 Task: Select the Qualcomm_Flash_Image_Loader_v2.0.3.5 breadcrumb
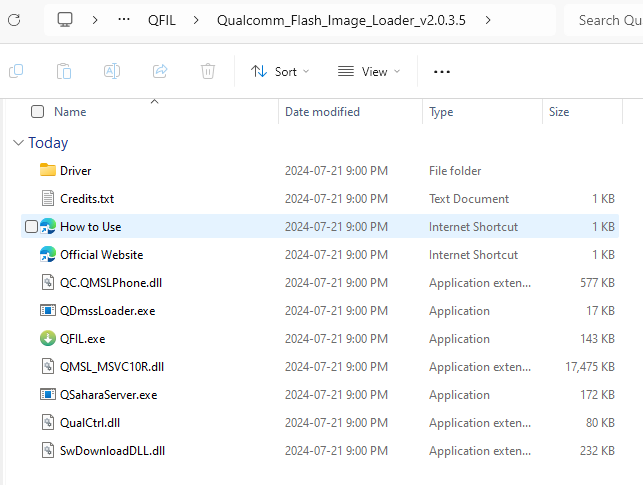[x=341, y=20]
